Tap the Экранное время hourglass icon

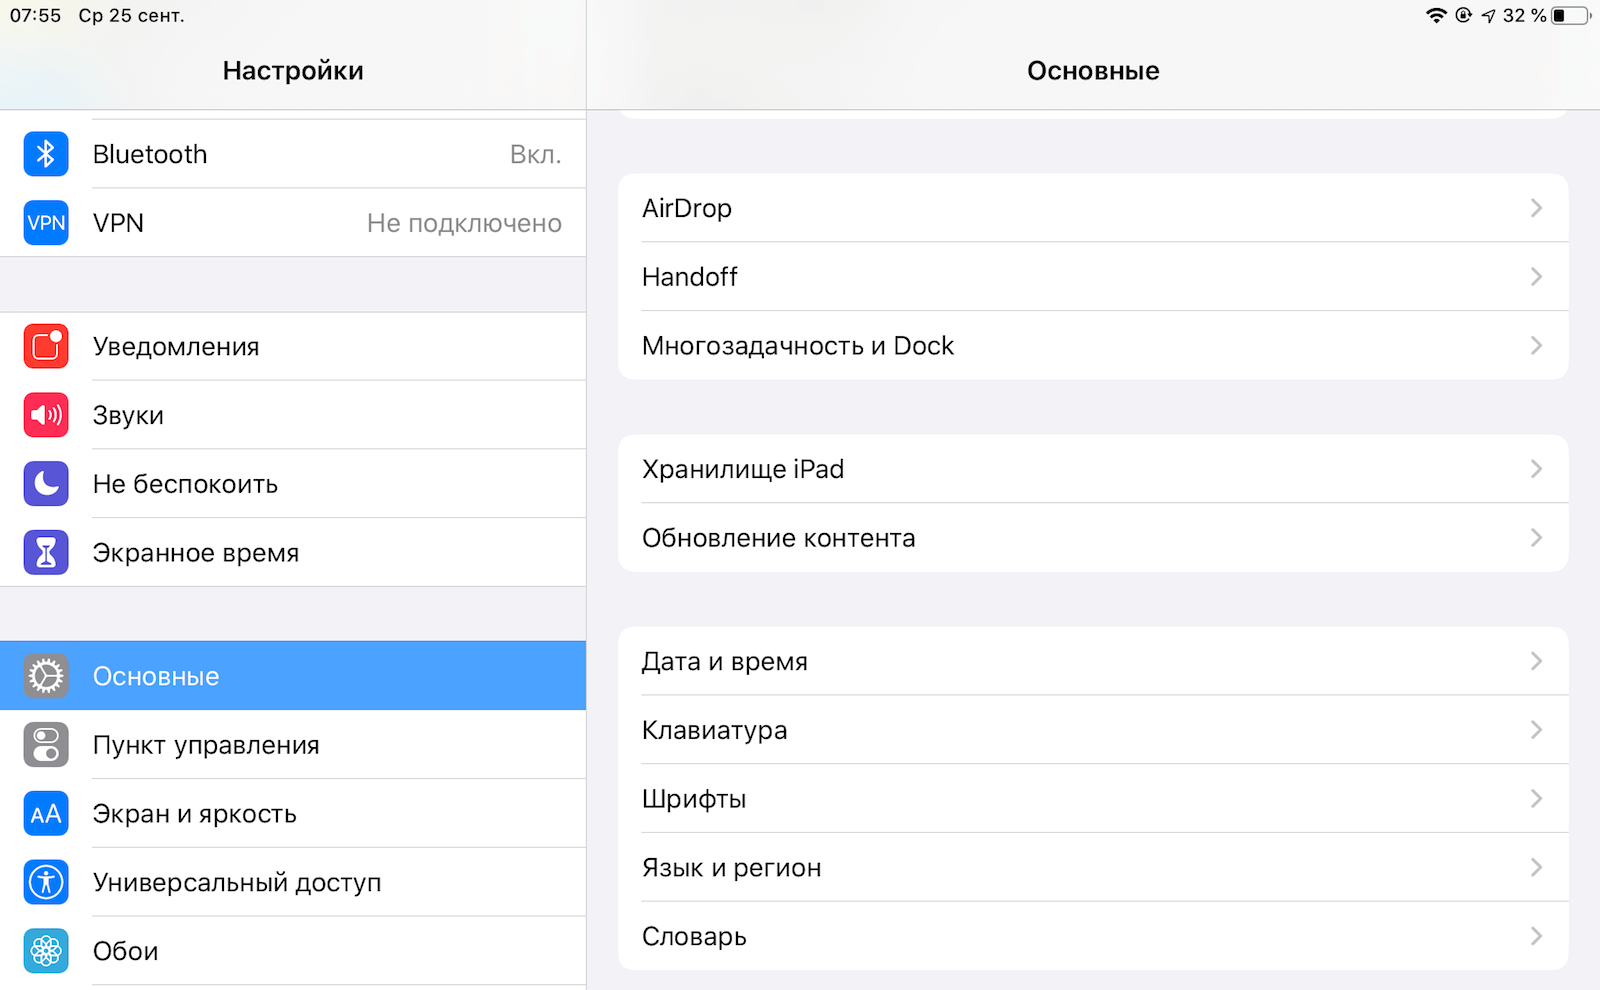[46, 553]
